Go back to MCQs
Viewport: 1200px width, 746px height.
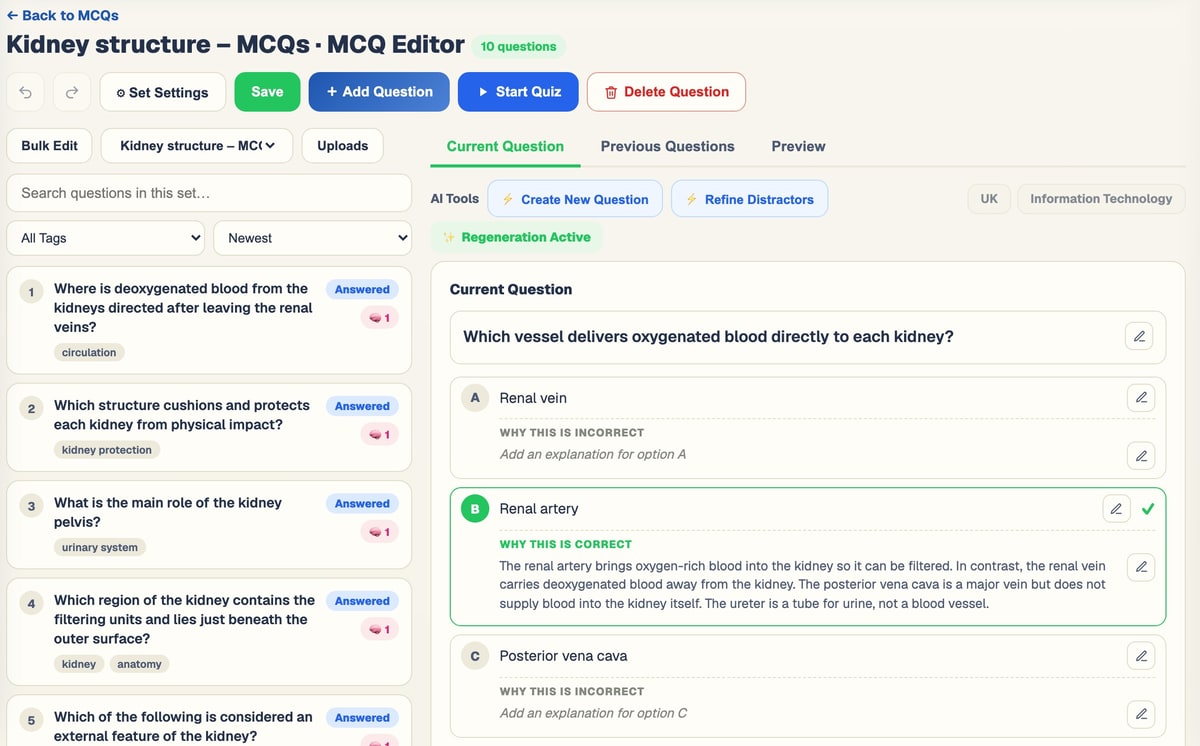click(63, 15)
